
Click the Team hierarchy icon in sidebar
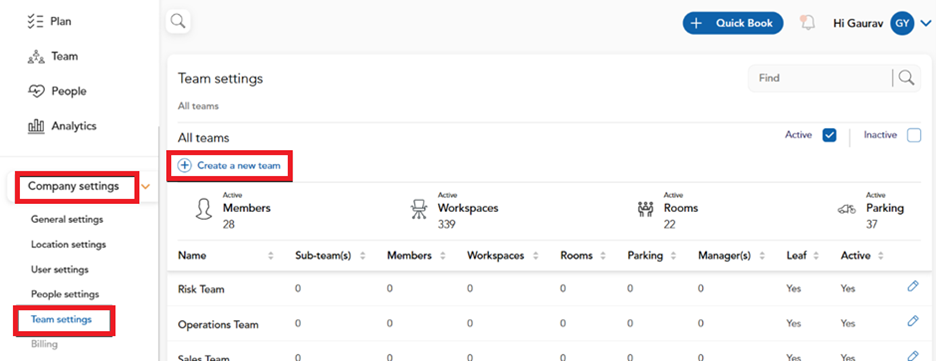pyautogui.click(x=36, y=57)
